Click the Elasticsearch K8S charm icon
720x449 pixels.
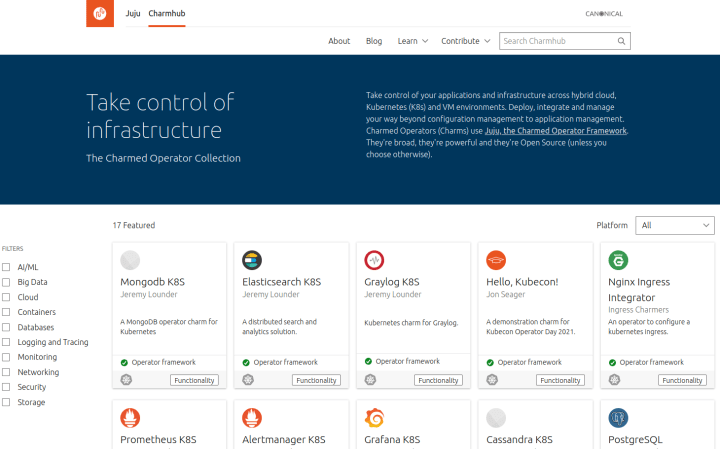[x=252, y=260]
